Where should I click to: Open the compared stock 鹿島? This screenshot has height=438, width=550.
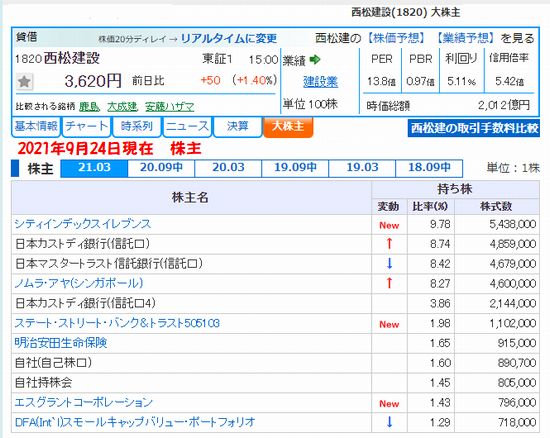tap(90, 106)
